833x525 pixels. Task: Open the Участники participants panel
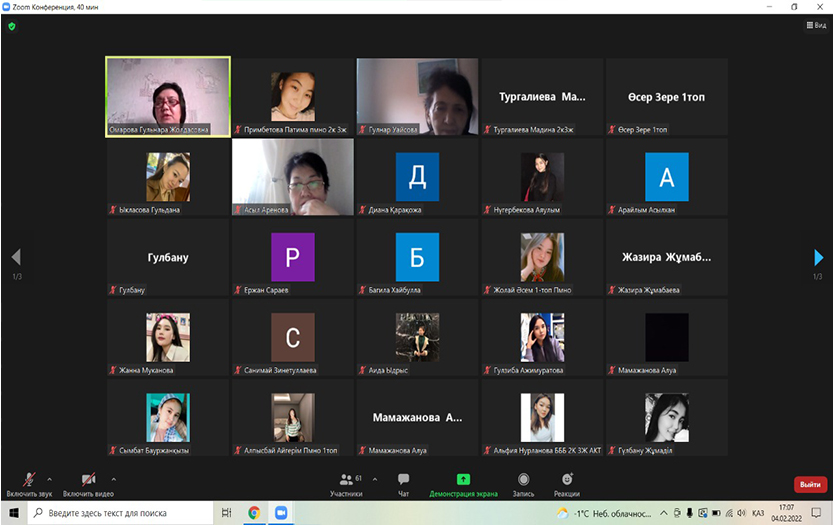point(346,483)
